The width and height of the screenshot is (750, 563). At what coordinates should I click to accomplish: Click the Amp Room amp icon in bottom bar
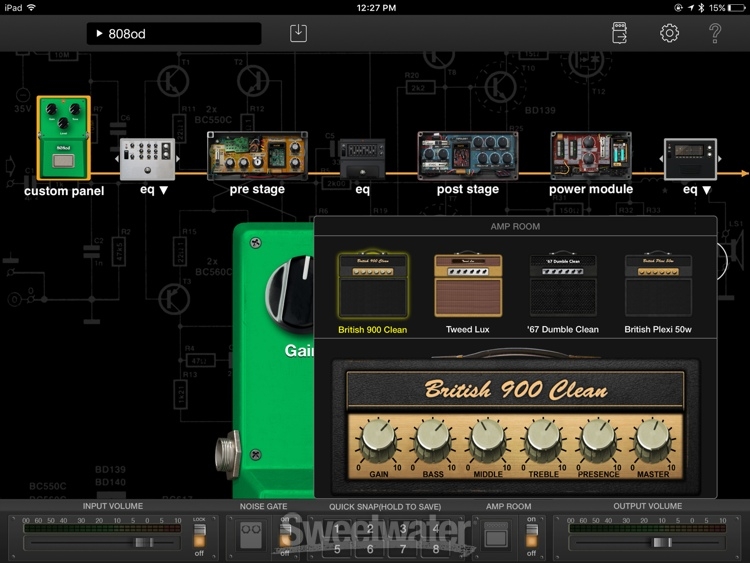[496, 535]
